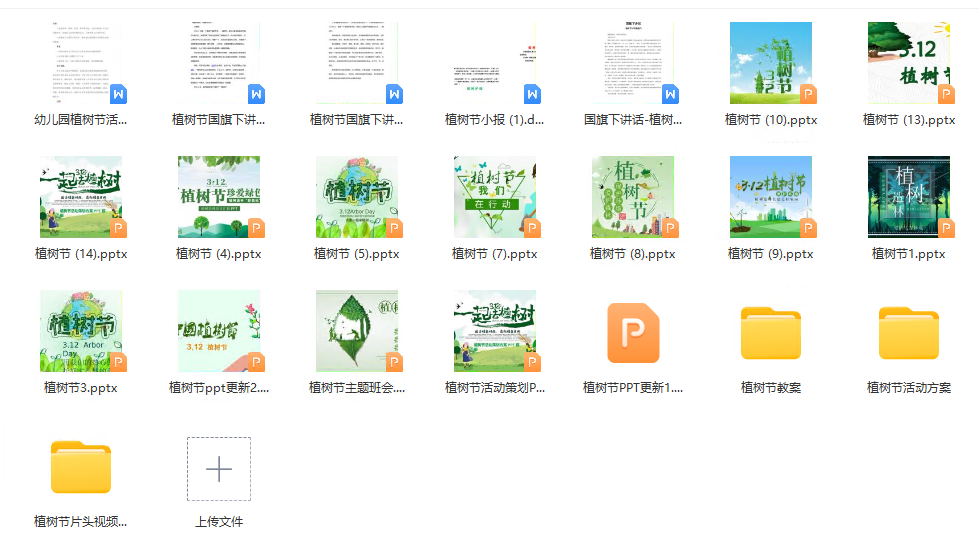Select 植树节 (5).pptx presentation
Image resolution: width=979 pixels, height=540 pixels.
356,197
